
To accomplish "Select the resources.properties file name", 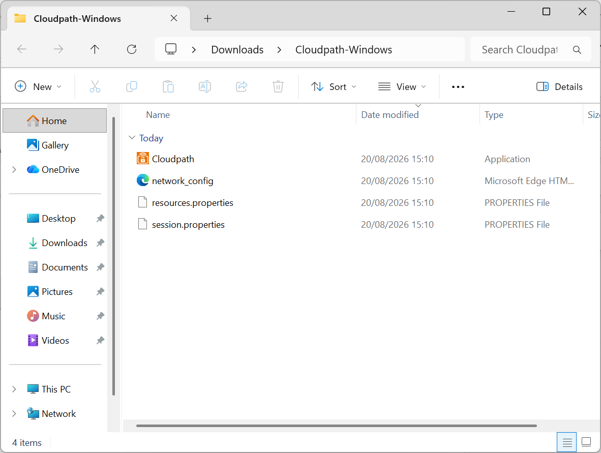I will [192, 202].
